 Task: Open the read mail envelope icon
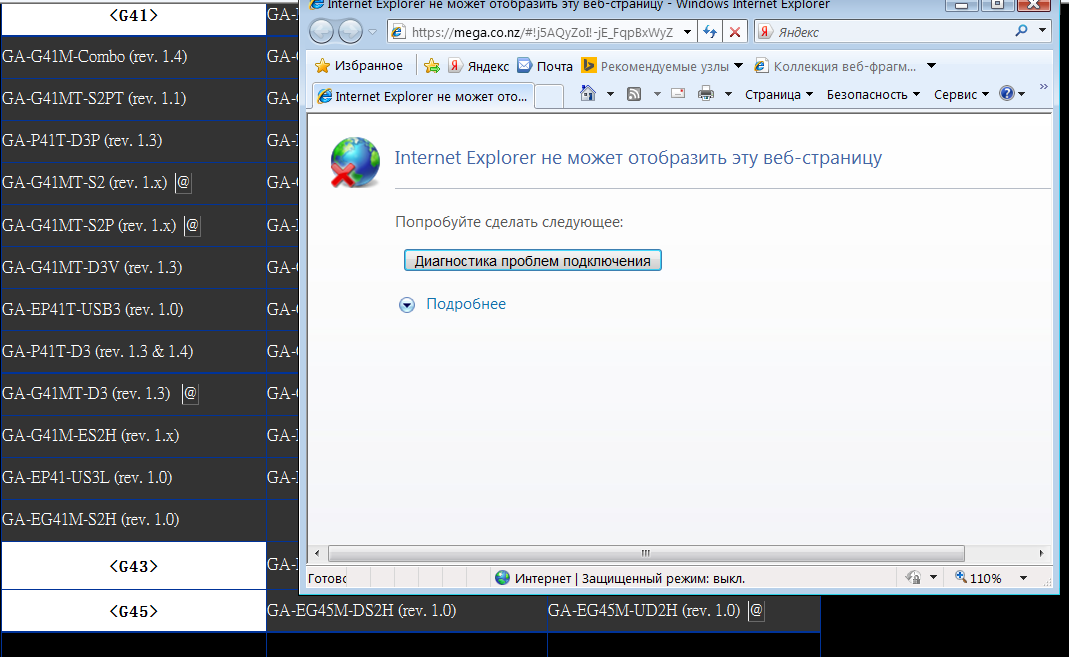[x=678, y=93]
